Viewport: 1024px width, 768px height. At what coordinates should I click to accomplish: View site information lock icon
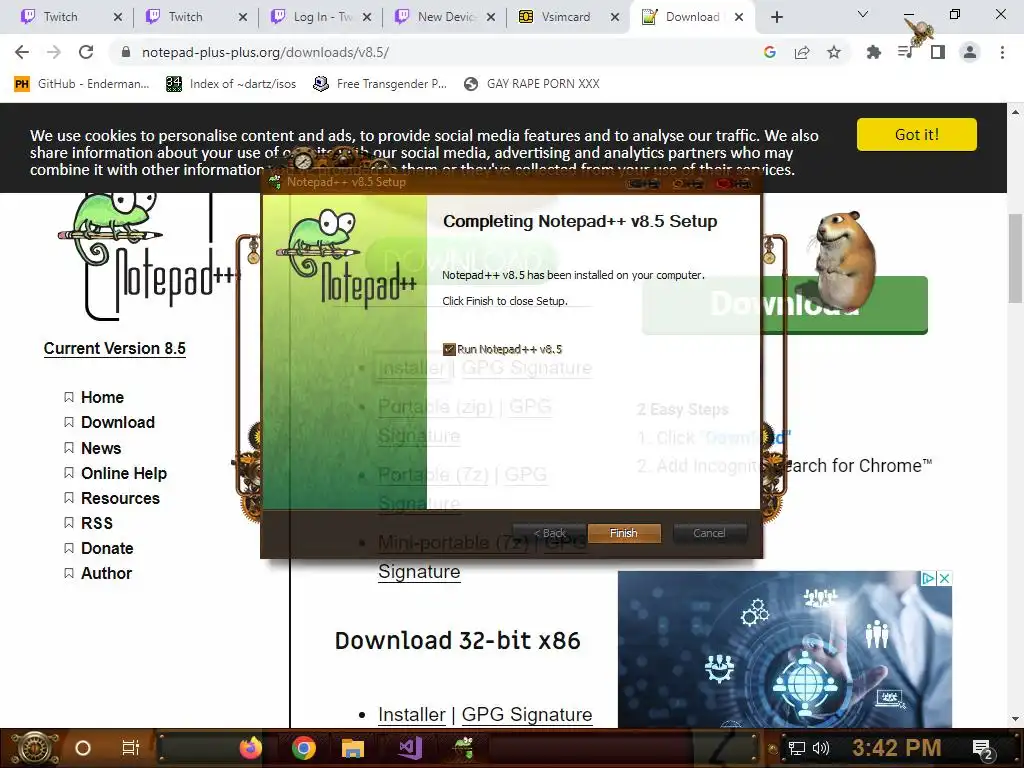(x=126, y=52)
